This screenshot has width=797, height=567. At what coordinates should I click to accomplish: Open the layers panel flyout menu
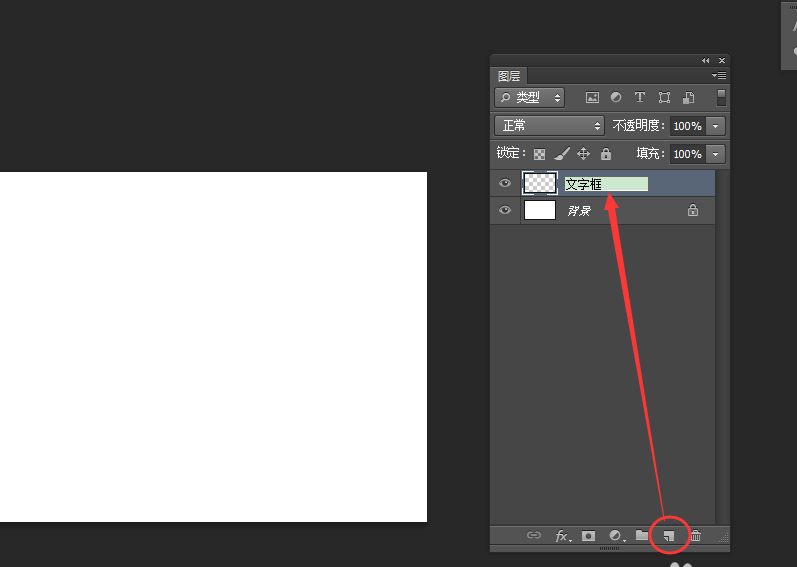point(719,76)
